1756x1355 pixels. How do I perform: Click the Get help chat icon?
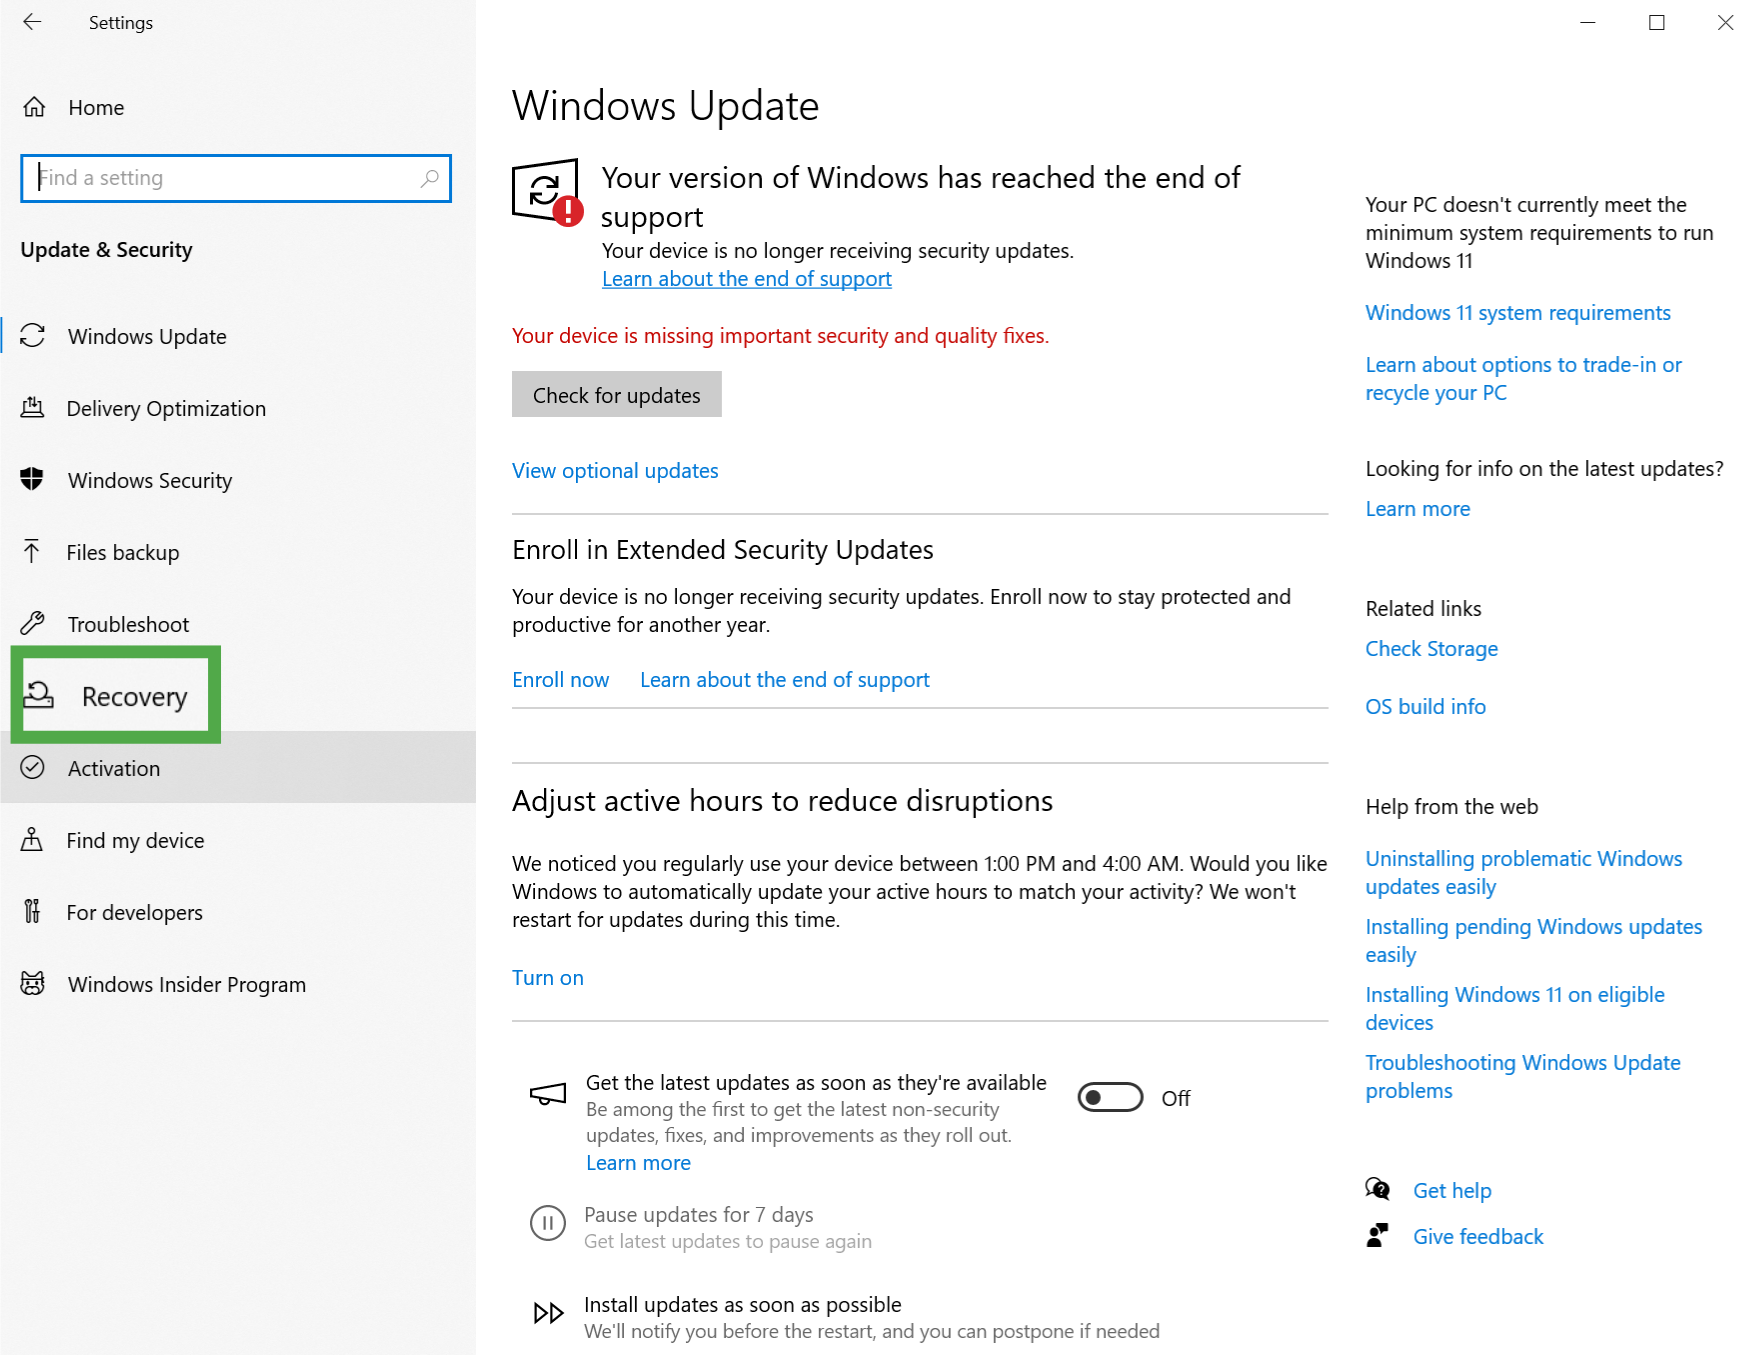click(x=1378, y=1189)
